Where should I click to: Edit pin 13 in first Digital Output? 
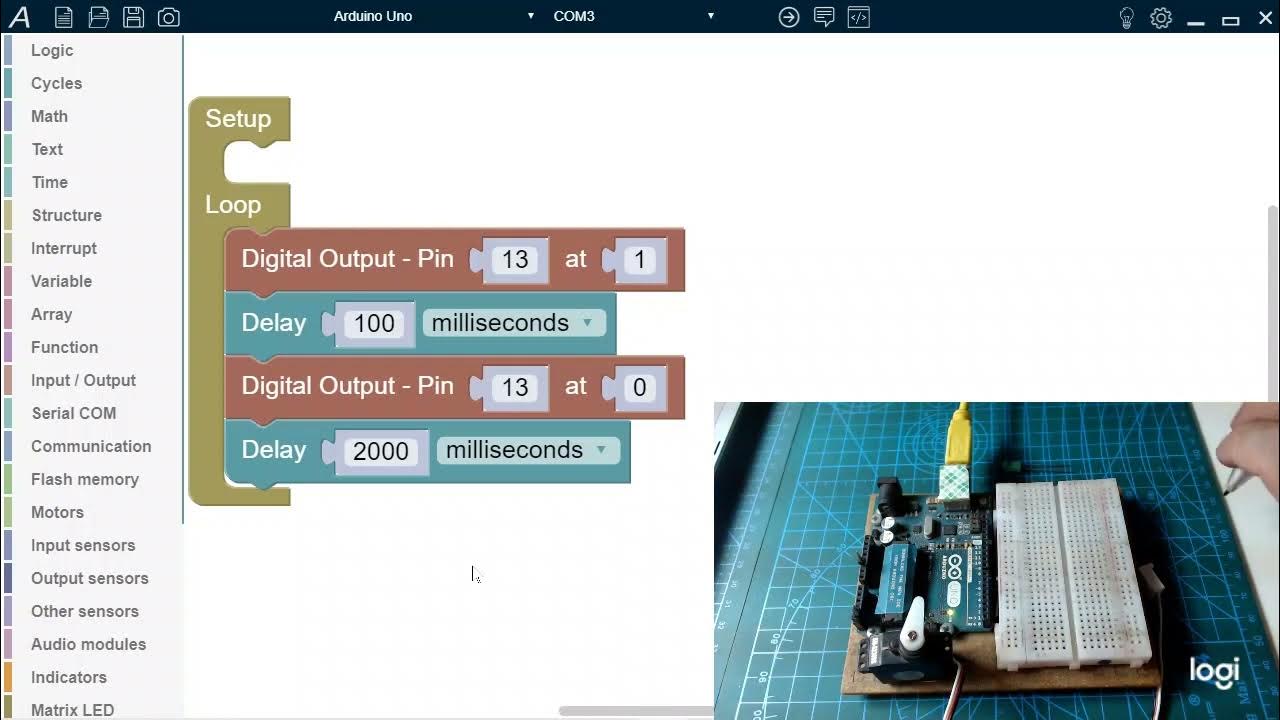click(x=515, y=260)
